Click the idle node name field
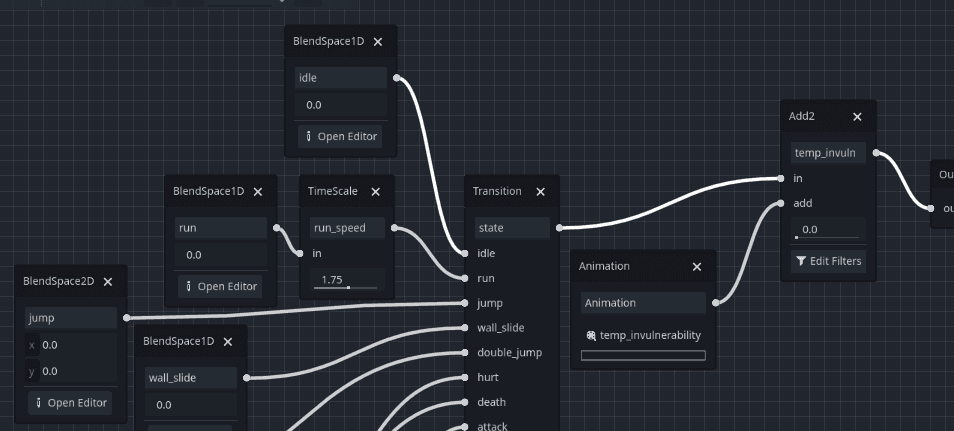The image size is (954, 431). (341, 78)
